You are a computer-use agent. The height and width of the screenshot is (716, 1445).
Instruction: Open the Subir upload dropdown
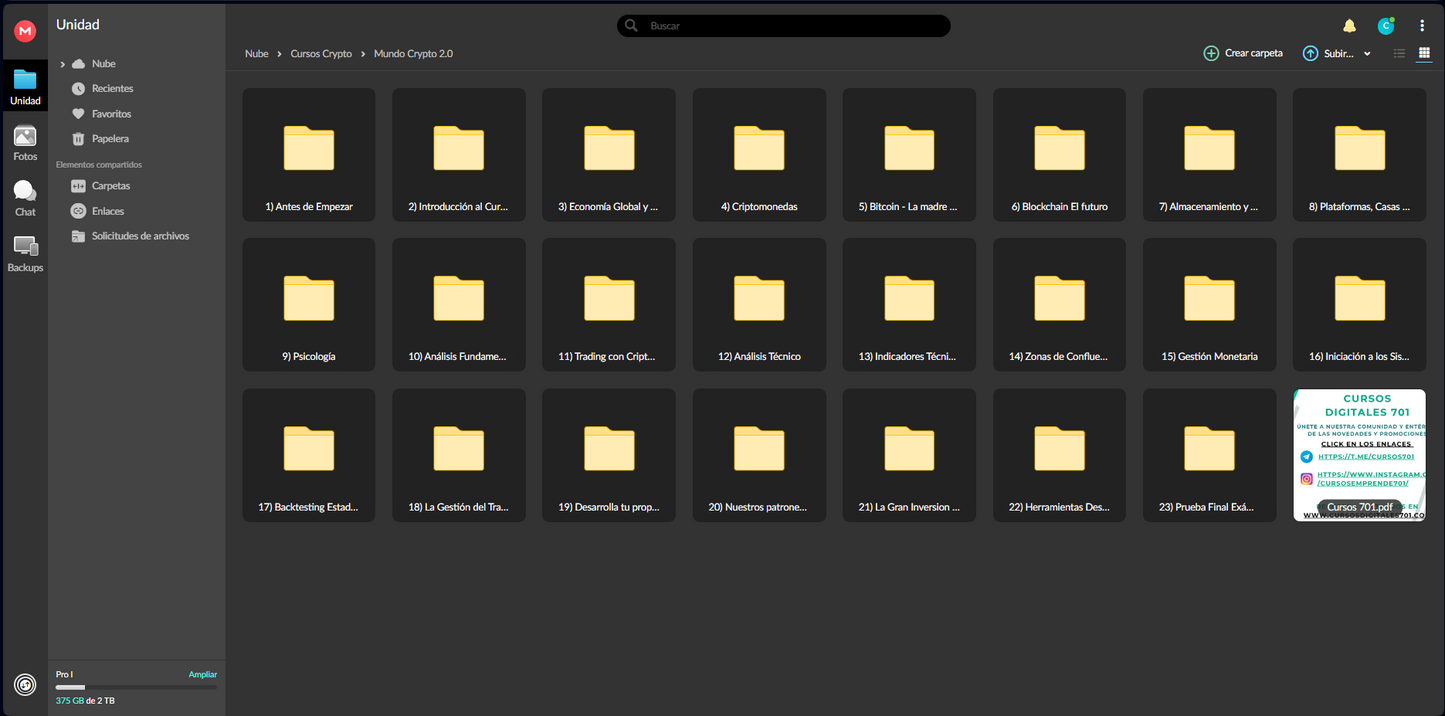1337,53
